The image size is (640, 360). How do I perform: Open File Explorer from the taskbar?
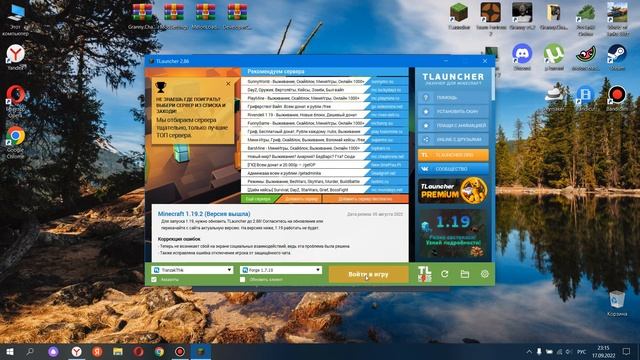point(118,351)
